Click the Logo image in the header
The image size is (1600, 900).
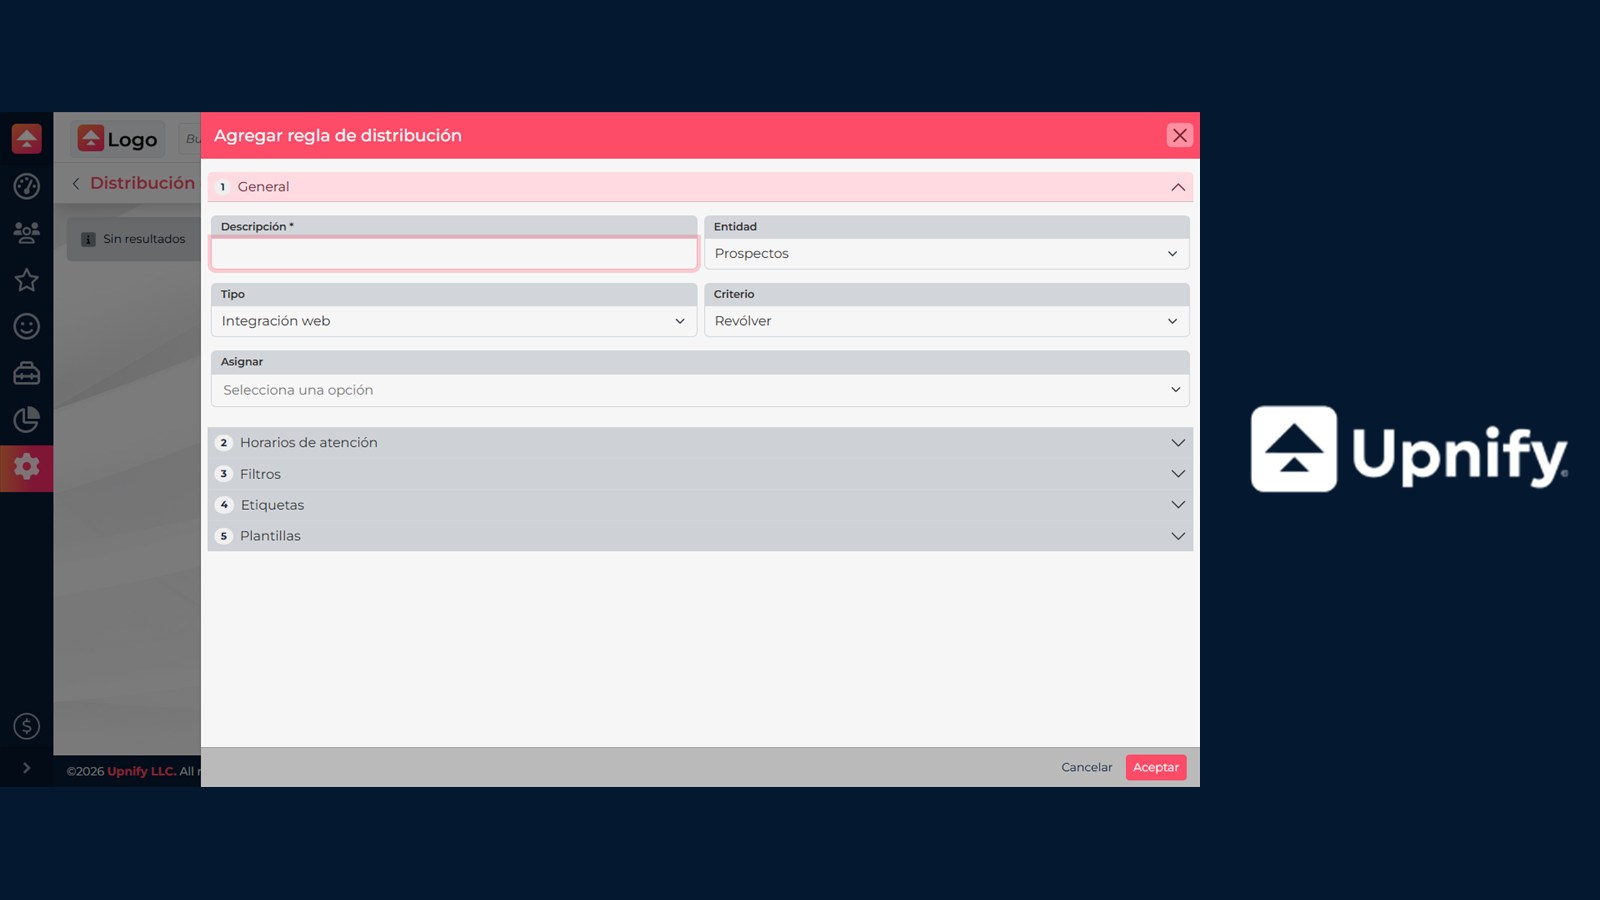(x=118, y=139)
